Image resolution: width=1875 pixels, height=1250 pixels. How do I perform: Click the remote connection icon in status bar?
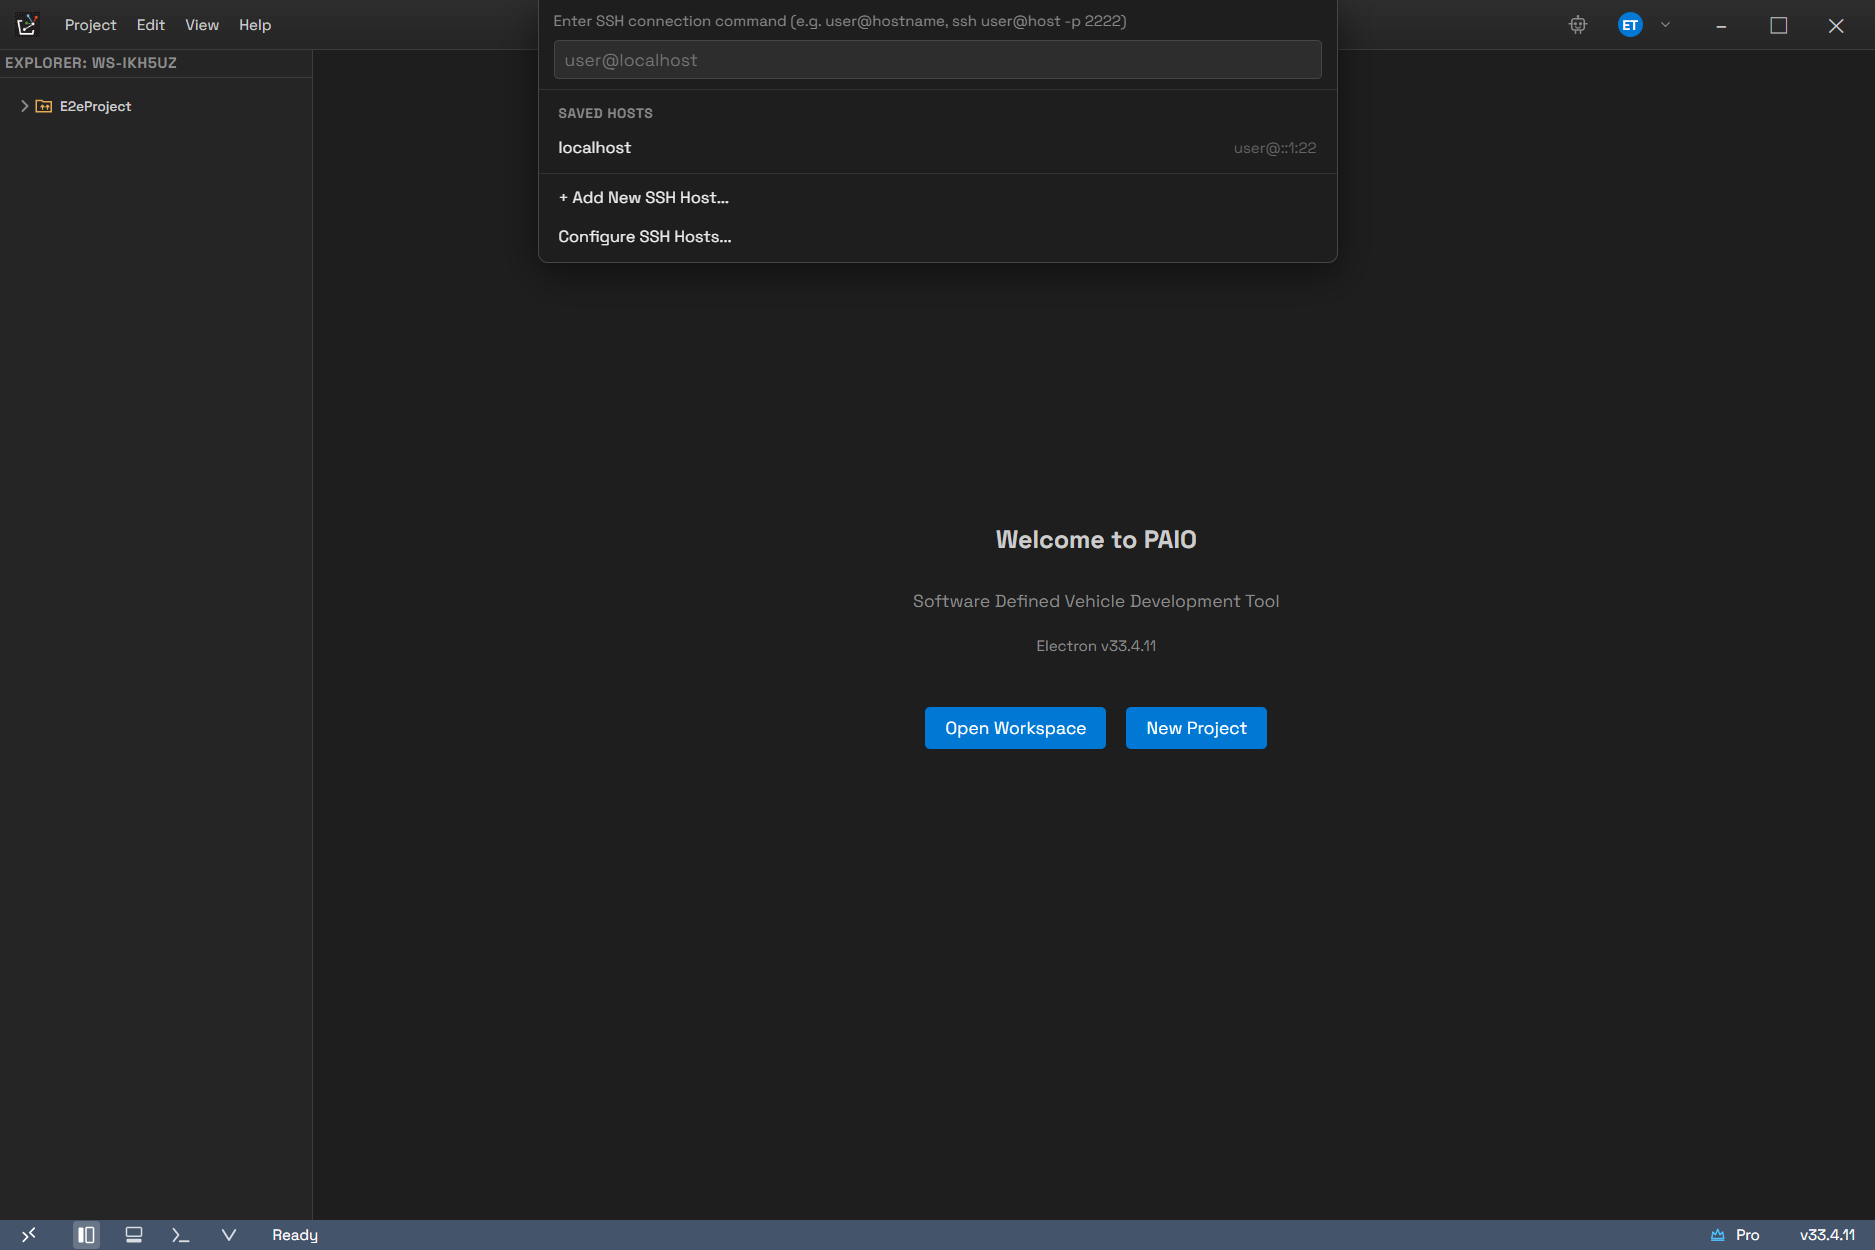[28, 1235]
